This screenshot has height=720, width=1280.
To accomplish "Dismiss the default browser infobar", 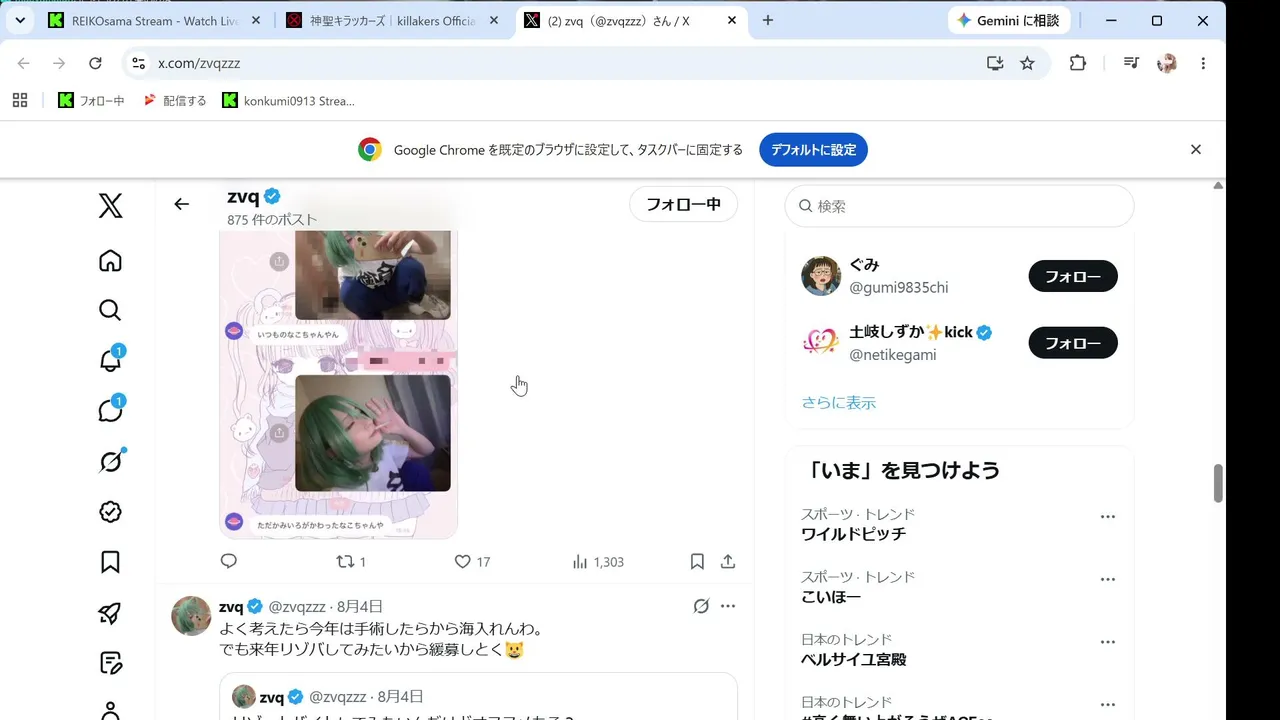I will pos(1195,149).
